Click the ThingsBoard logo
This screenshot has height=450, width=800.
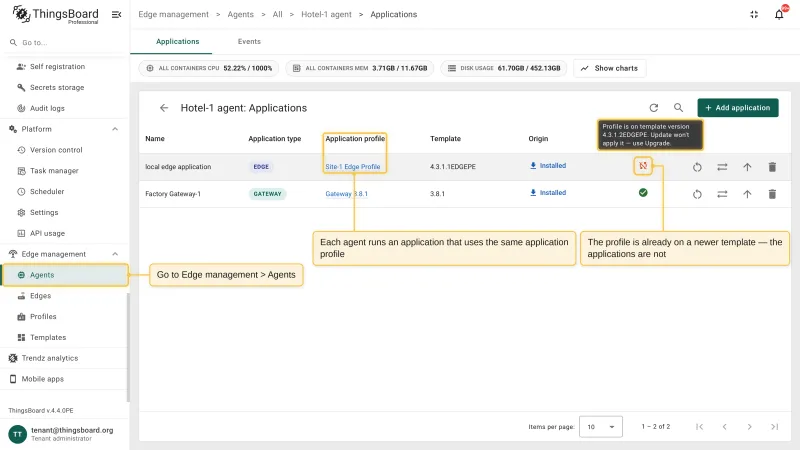pos(55,14)
